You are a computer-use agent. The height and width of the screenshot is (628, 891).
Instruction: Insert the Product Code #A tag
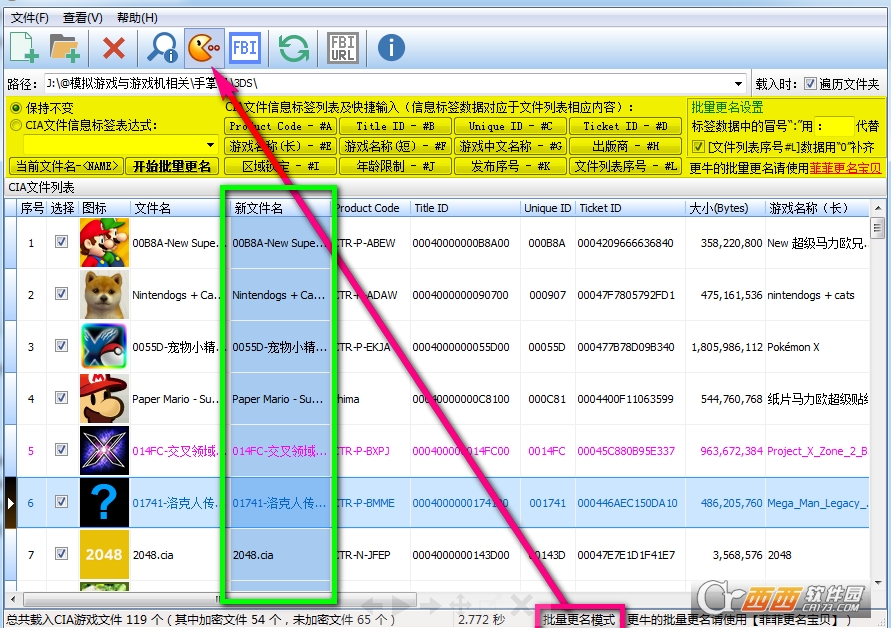click(x=280, y=126)
